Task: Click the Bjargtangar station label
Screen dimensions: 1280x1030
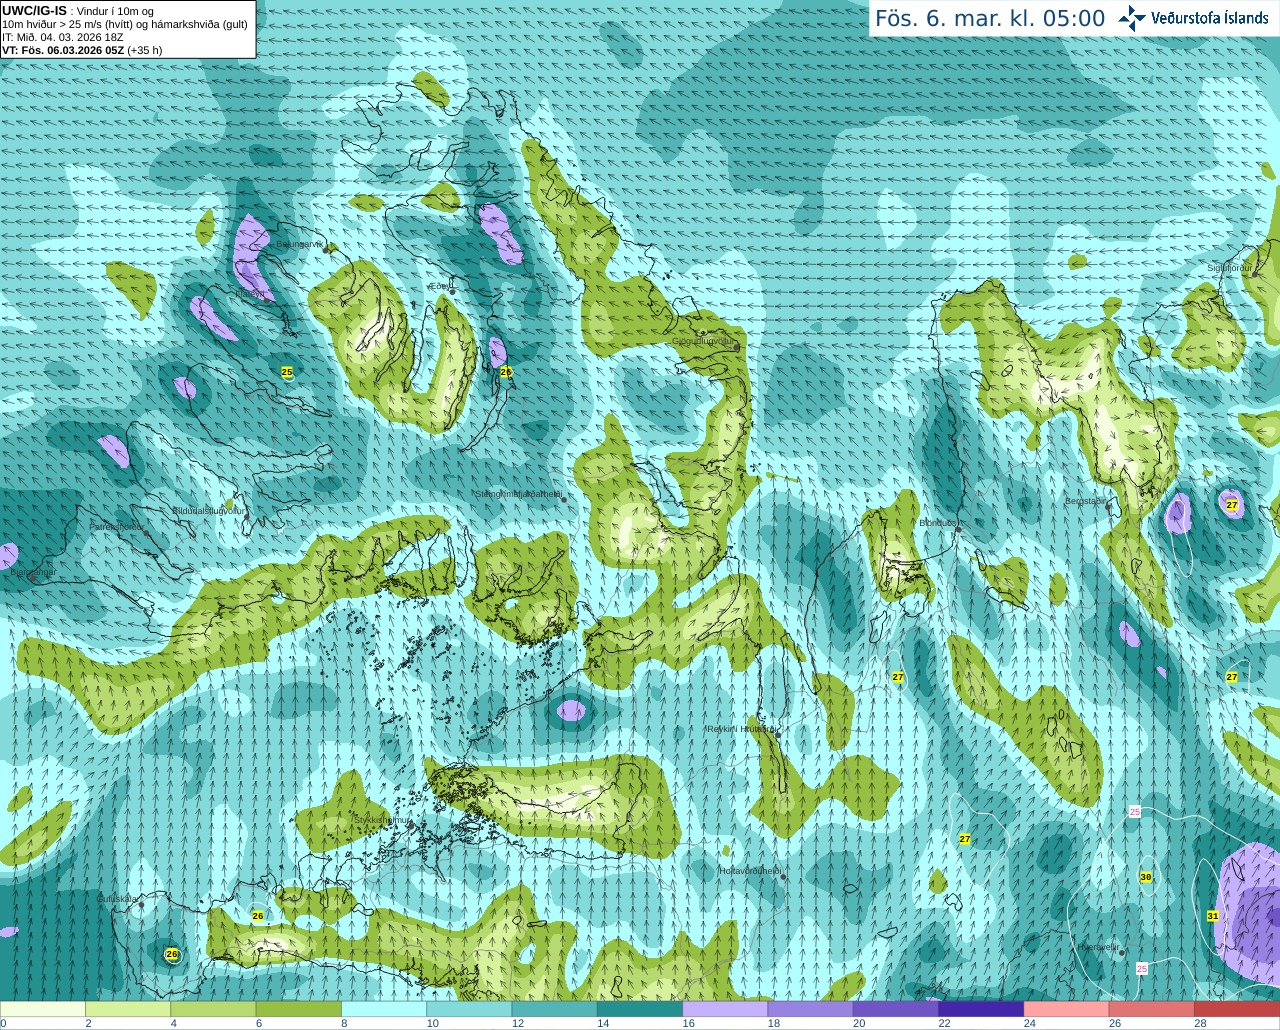Action: pos(33,573)
